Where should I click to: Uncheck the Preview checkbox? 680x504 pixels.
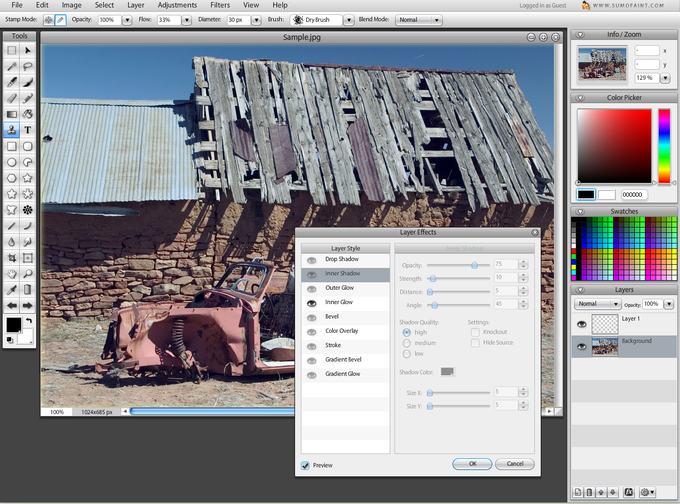(305, 465)
